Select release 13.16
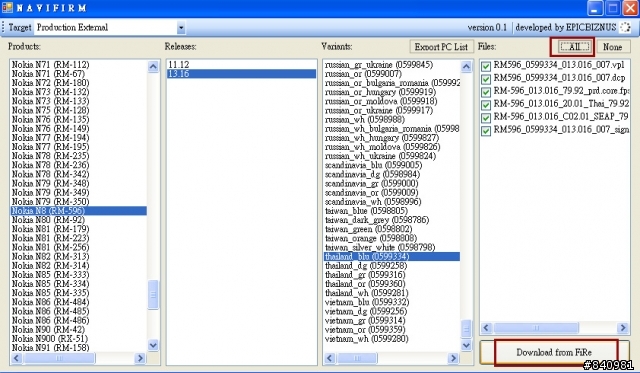The image size is (640, 373). (x=241, y=74)
